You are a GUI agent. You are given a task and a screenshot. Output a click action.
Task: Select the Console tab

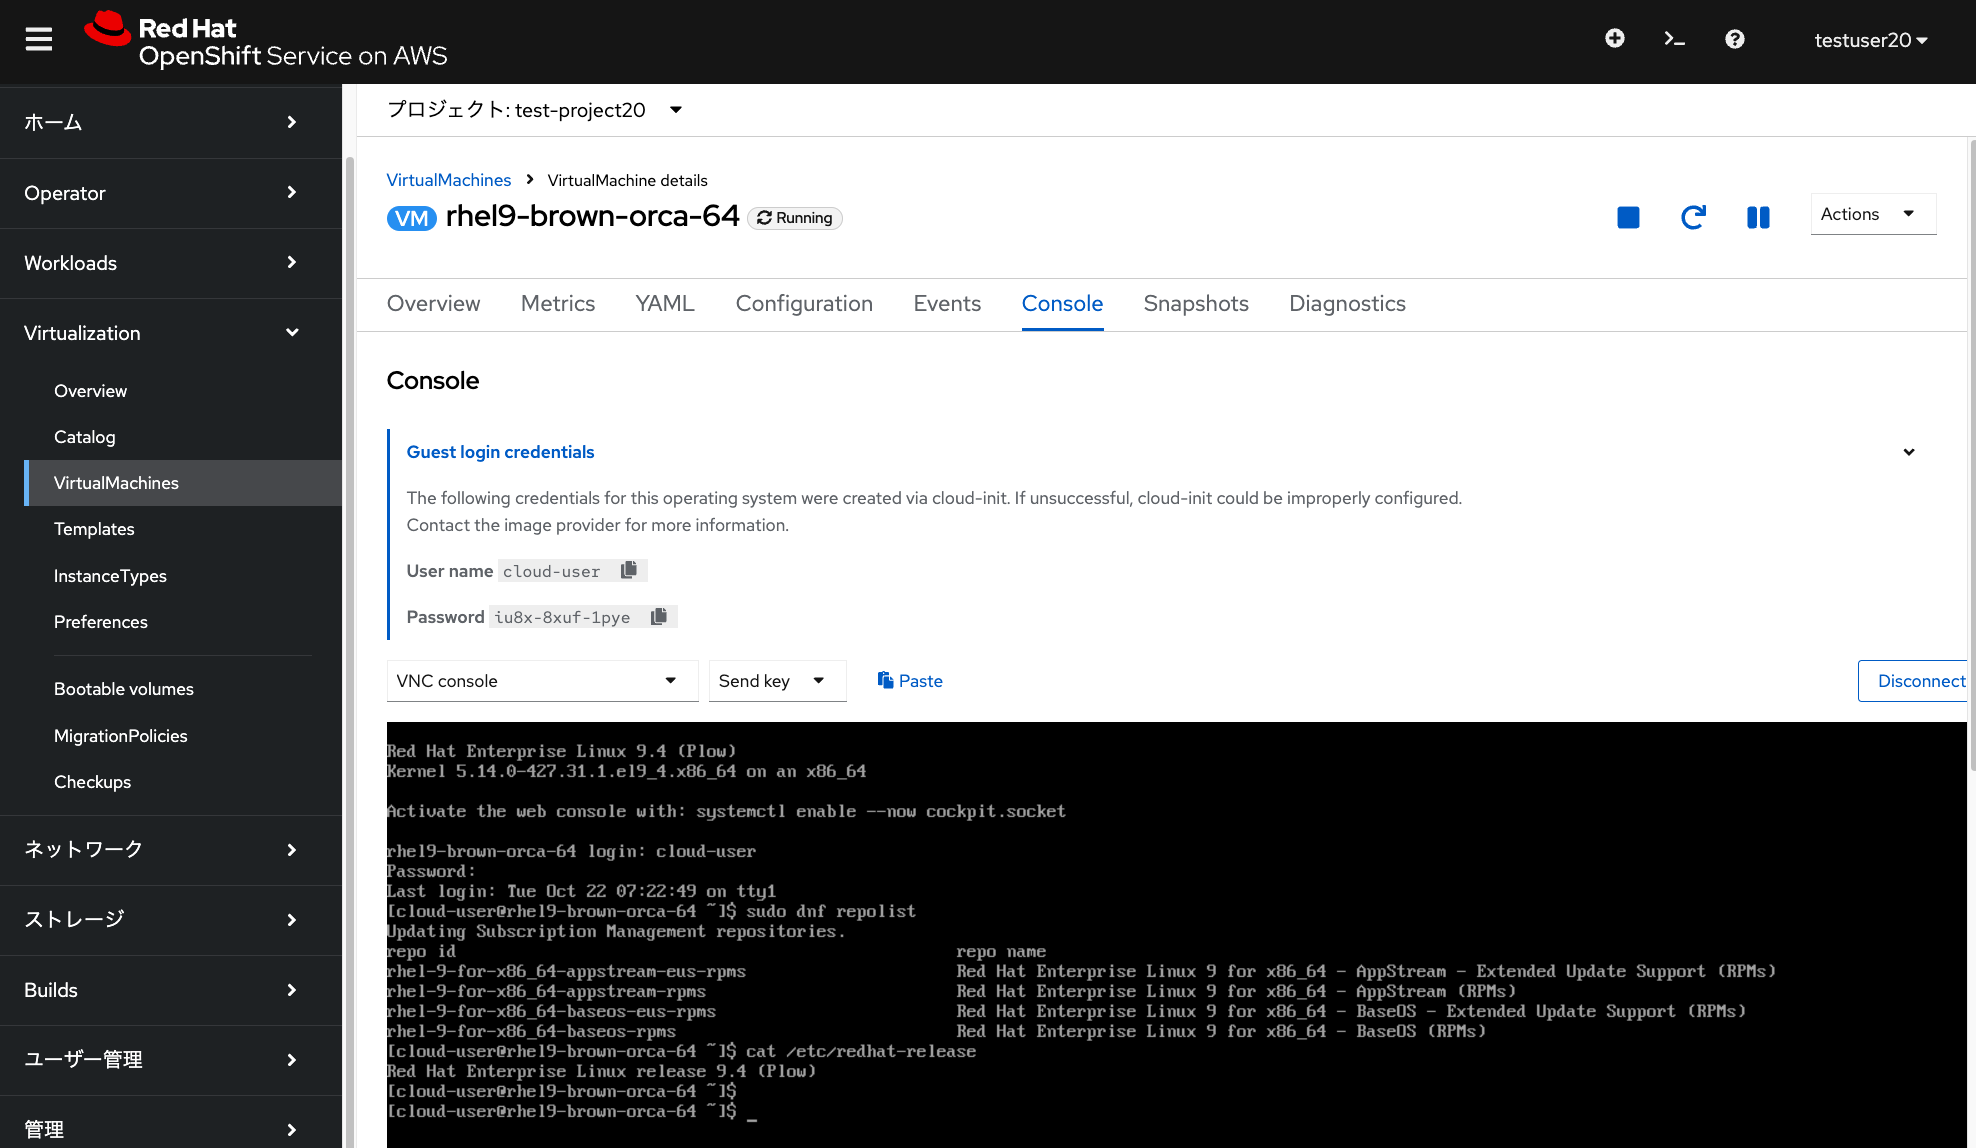[x=1062, y=304]
